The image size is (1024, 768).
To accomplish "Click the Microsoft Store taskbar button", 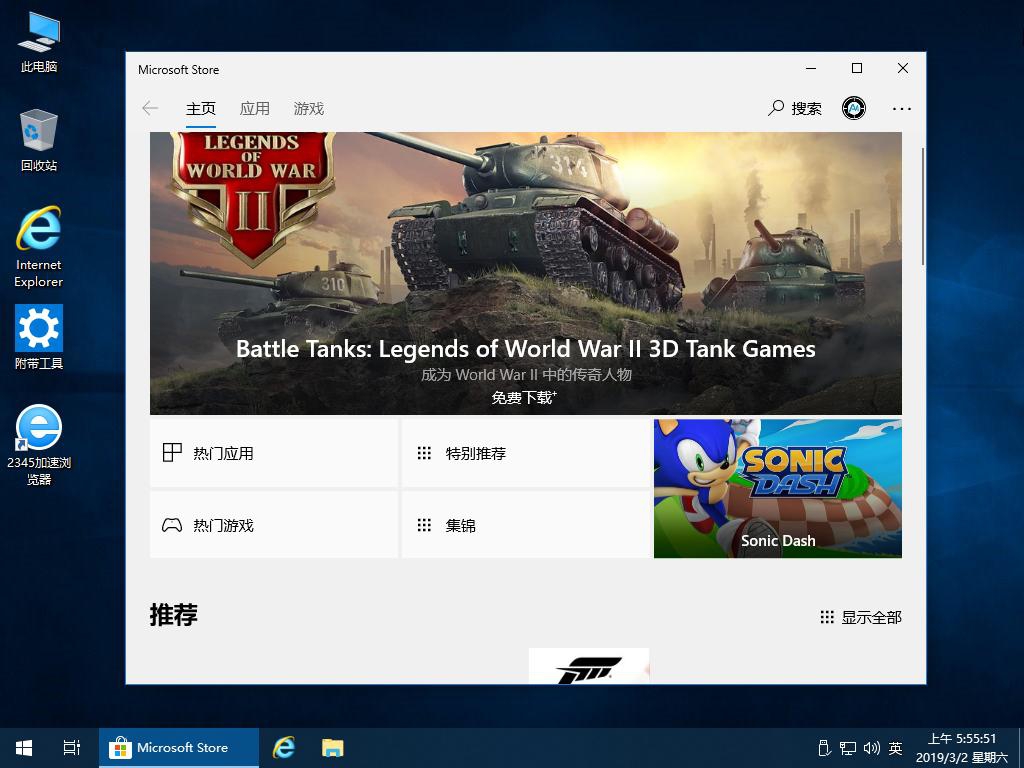I will 179,748.
